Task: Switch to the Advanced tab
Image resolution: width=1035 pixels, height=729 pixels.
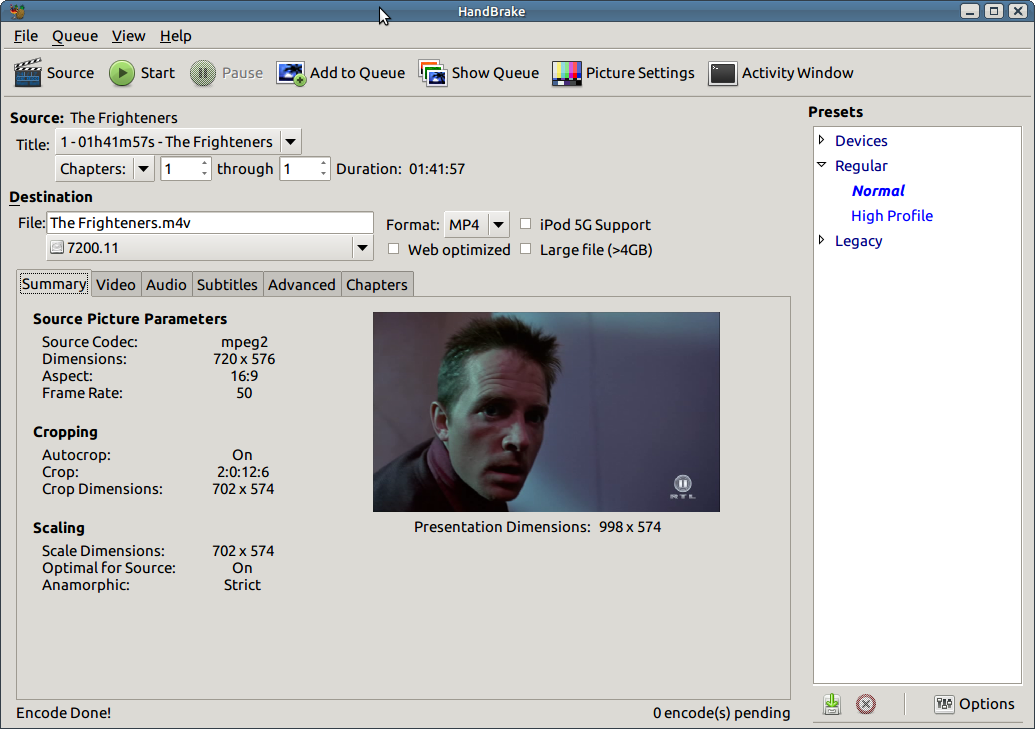Action: pos(302,285)
